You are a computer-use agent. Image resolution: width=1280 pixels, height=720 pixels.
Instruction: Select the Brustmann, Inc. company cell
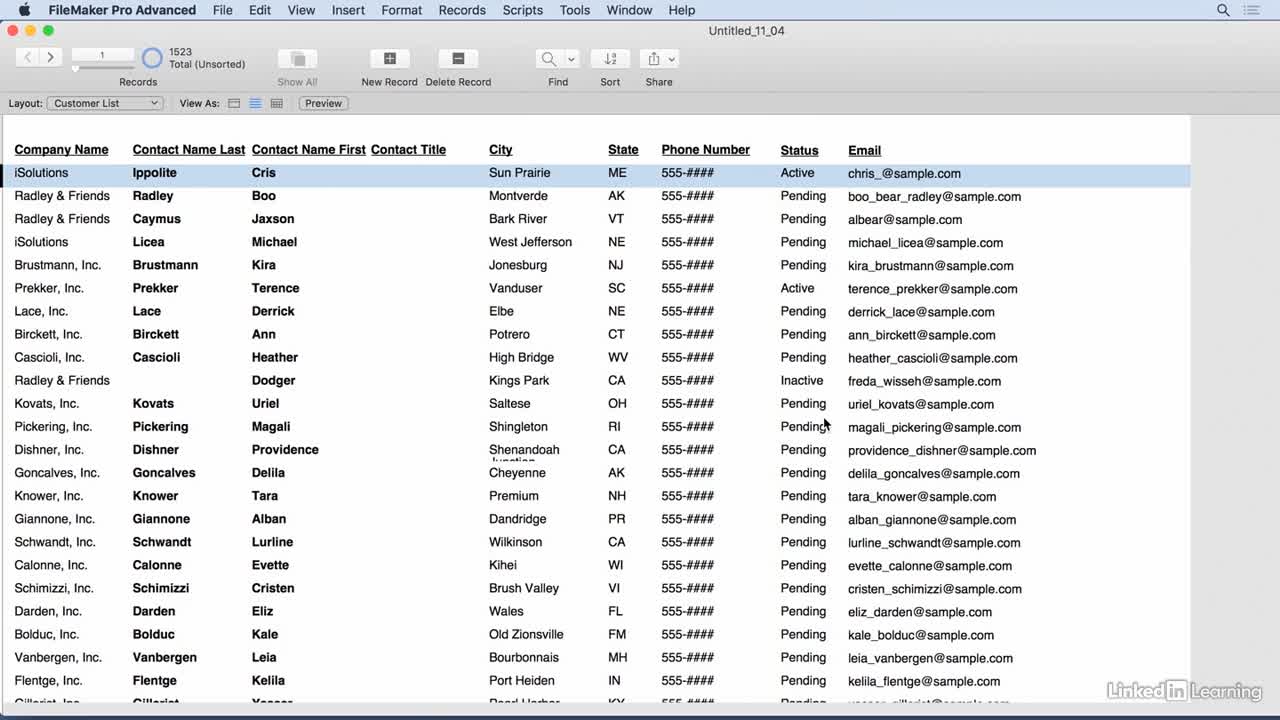point(58,265)
